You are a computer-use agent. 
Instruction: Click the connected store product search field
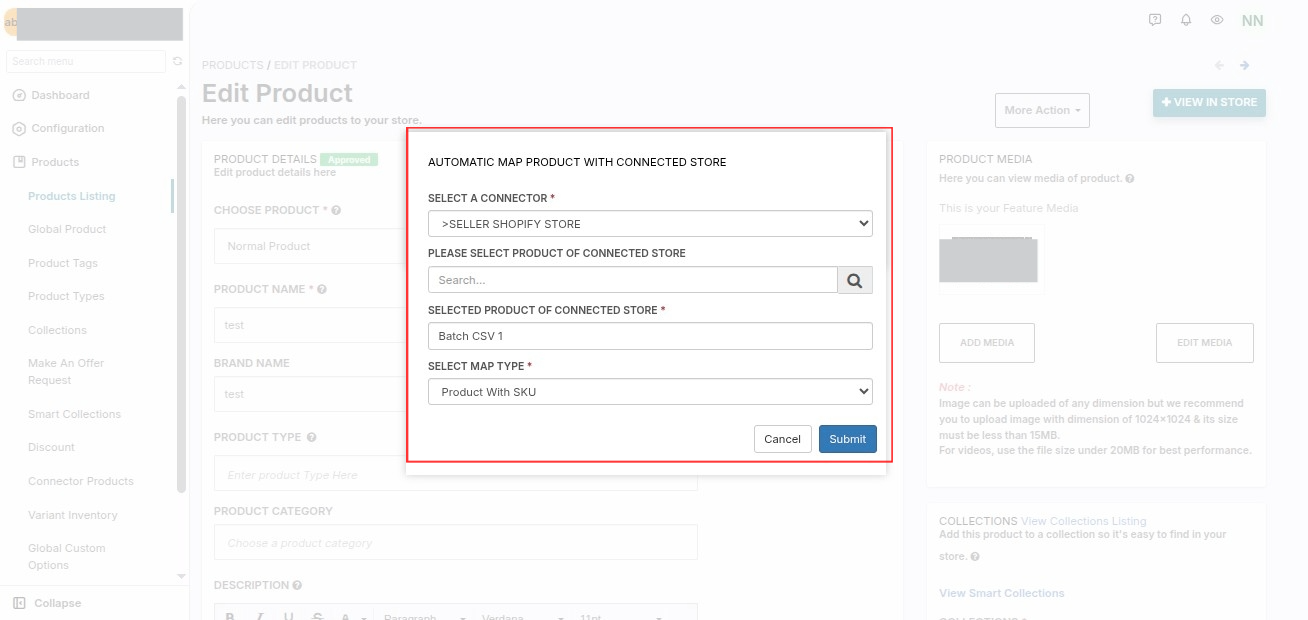pos(633,280)
